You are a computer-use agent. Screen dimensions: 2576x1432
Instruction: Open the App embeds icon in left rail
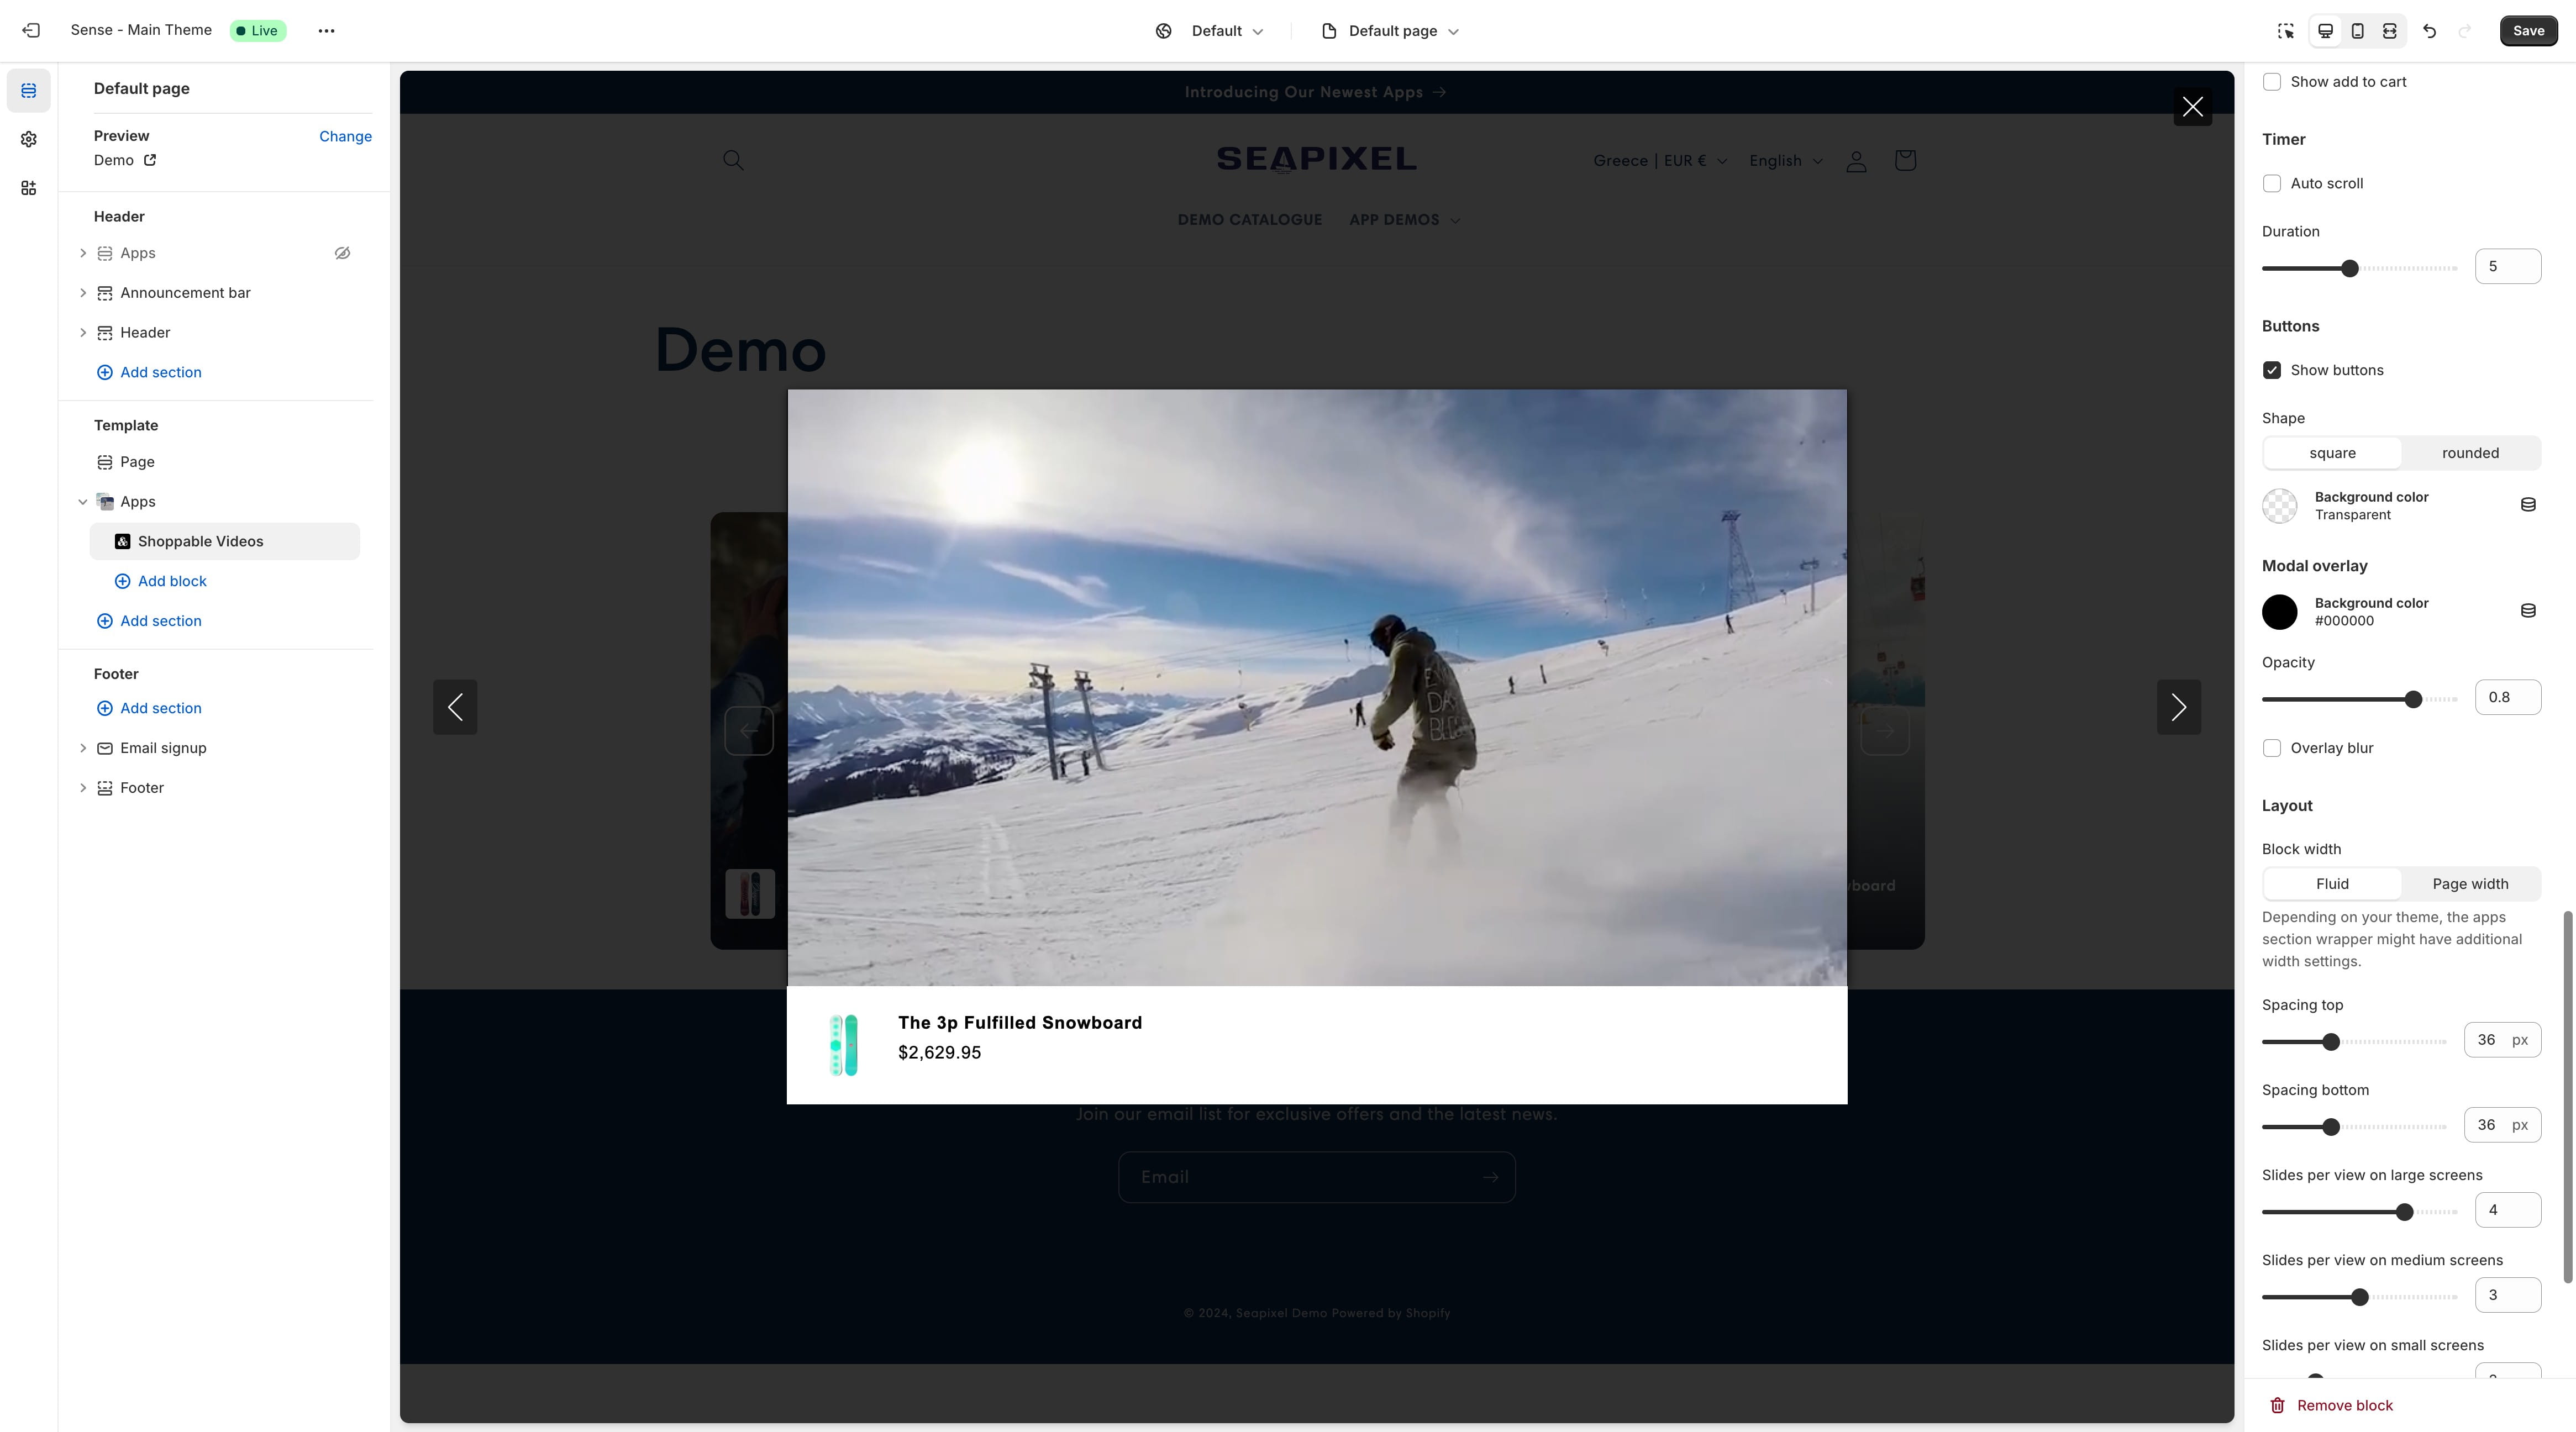29,188
